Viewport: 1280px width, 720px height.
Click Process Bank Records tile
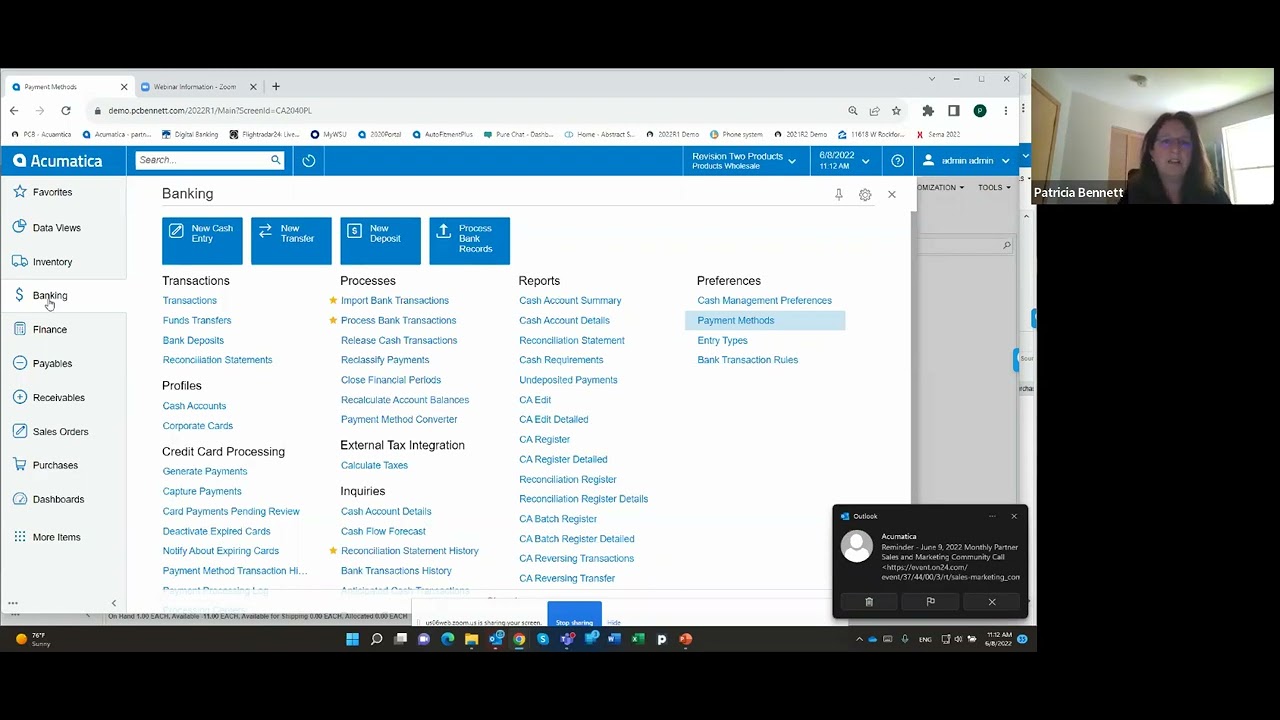tap(469, 241)
